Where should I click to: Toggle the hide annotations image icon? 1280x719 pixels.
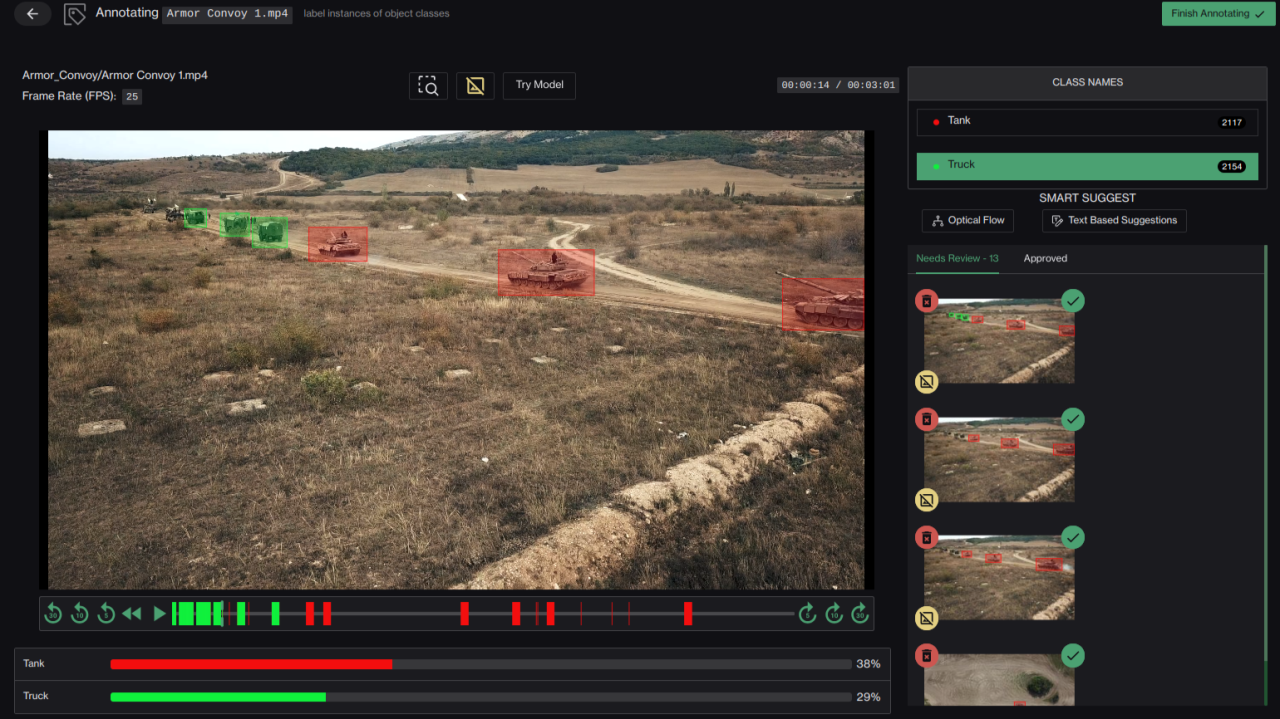tap(475, 85)
